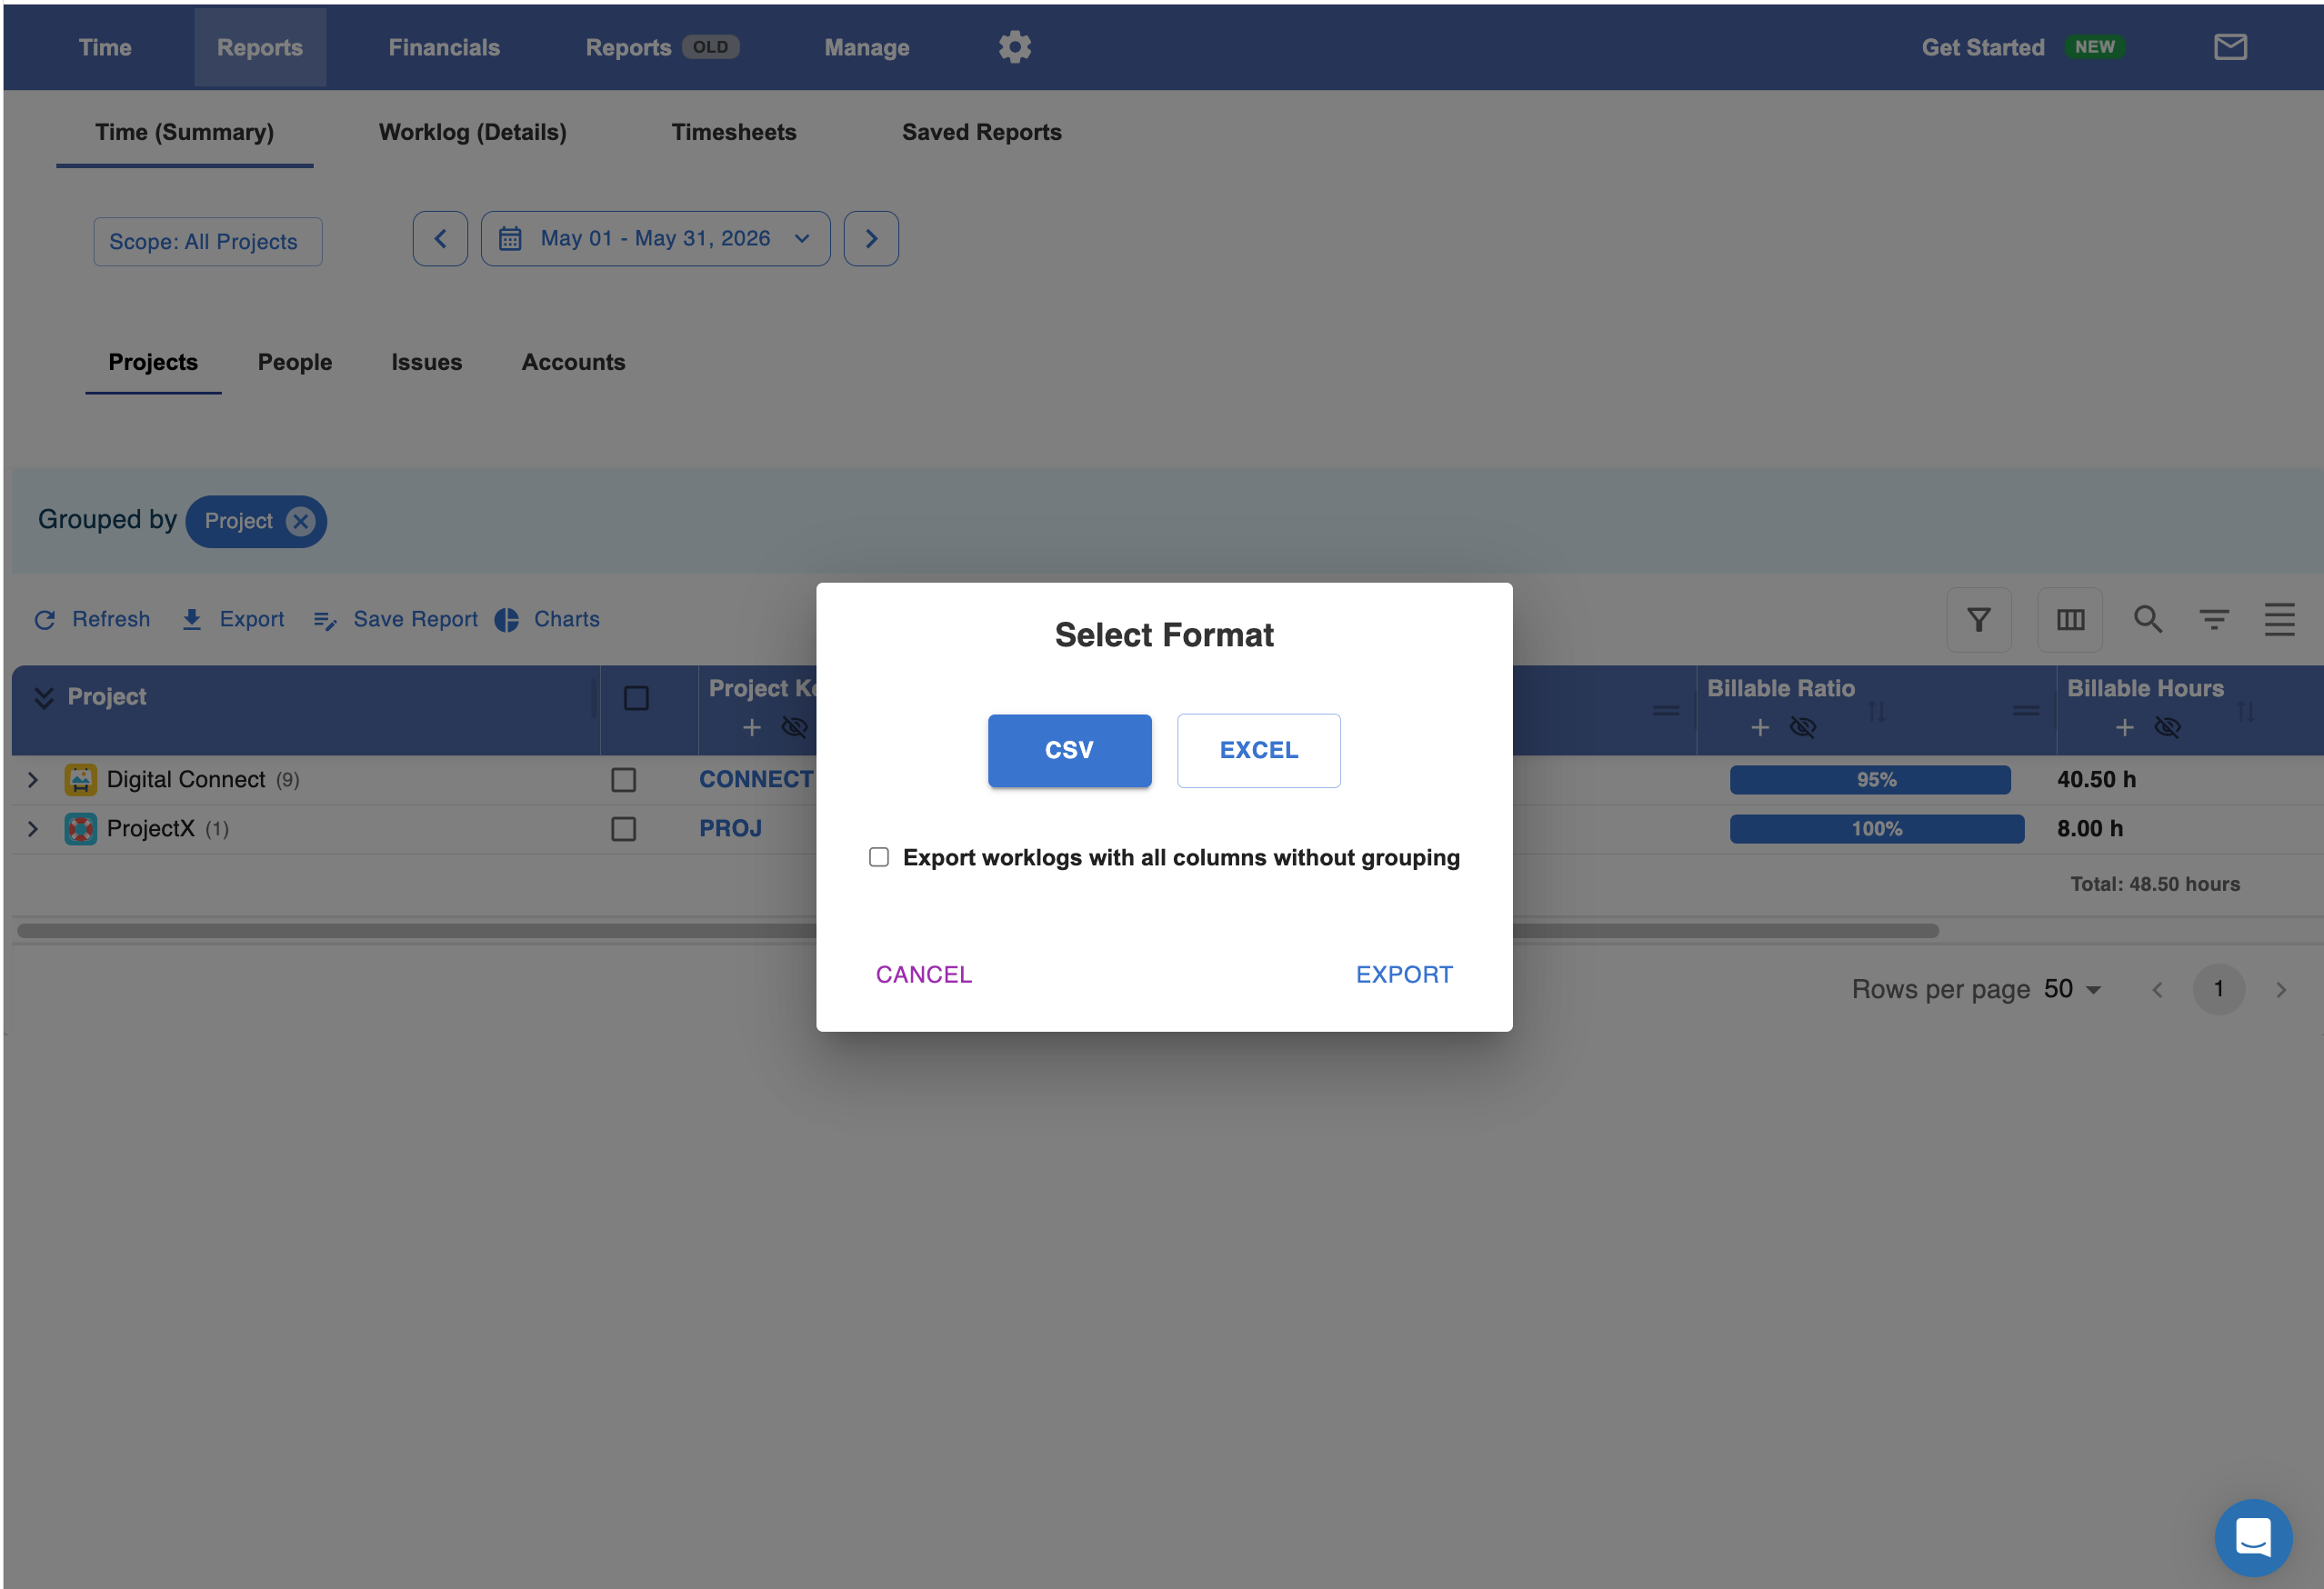Viewport: 2324px width, 1589px height.
Task: Open the Financials menu
Action: click(x=443, y=47)
